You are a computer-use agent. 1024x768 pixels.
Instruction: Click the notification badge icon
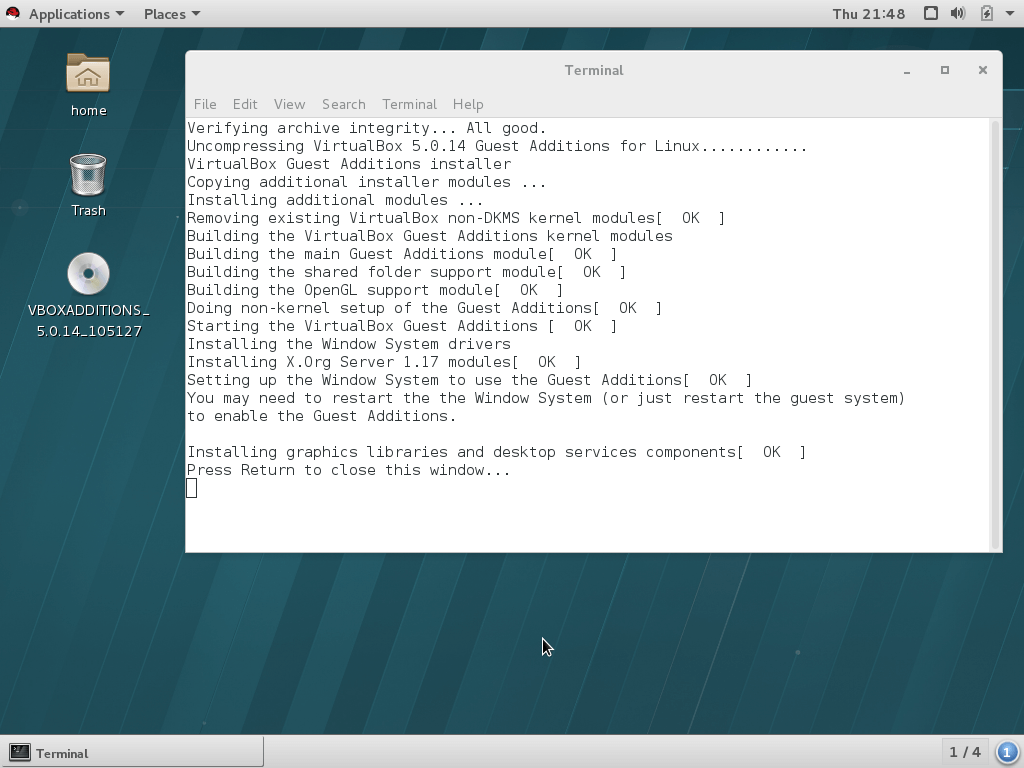[x=1008, y=752]
